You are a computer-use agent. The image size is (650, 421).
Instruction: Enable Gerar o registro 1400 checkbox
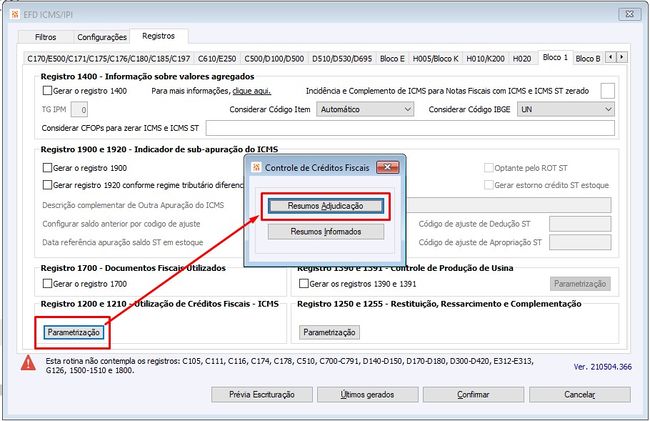[48, 90]
